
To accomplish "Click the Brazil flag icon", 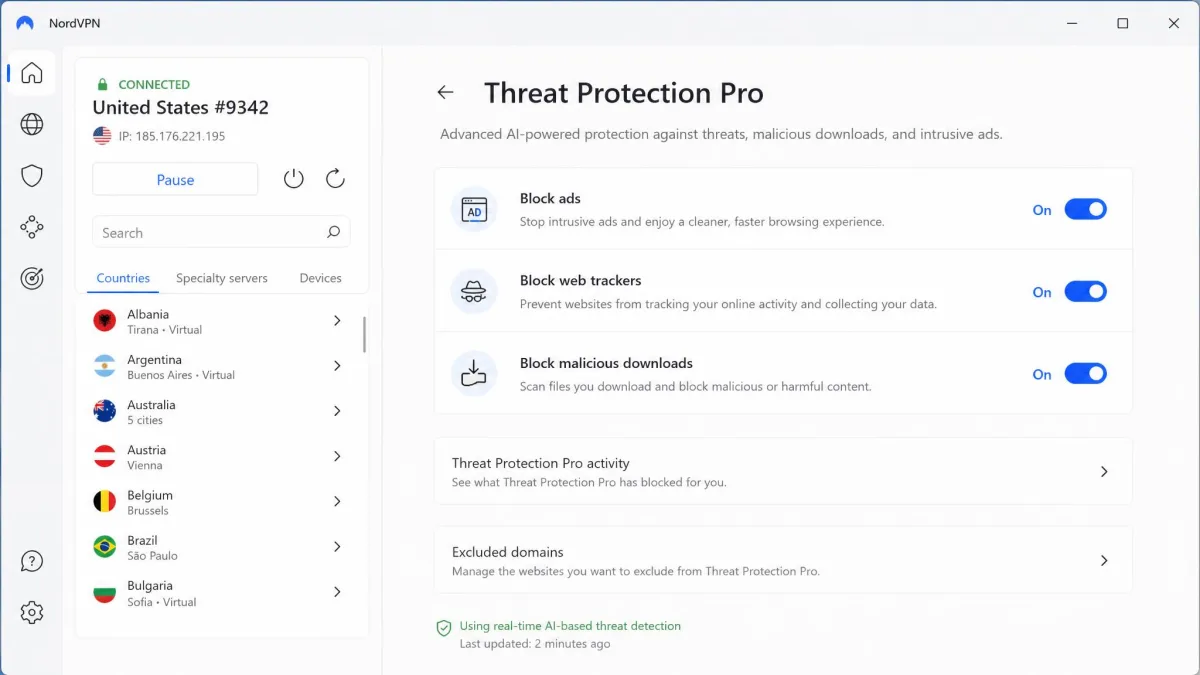I will pos(105,547).
